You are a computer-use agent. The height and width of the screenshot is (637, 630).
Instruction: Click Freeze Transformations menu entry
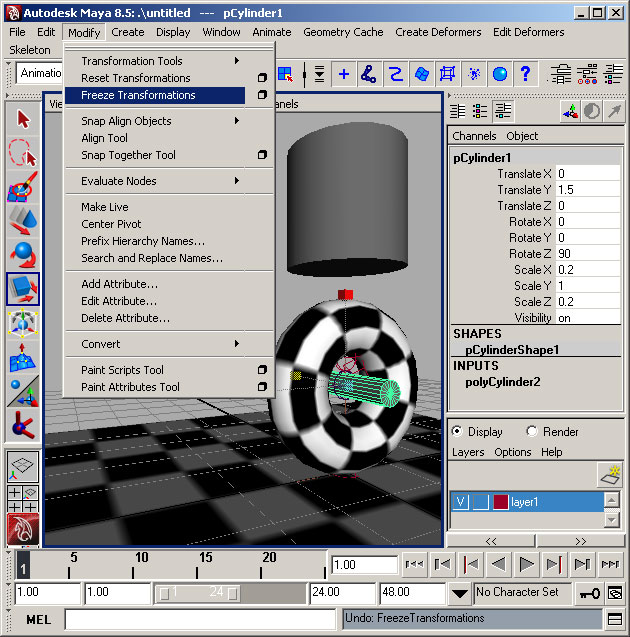pyautogui.click(x=138, y=95)
